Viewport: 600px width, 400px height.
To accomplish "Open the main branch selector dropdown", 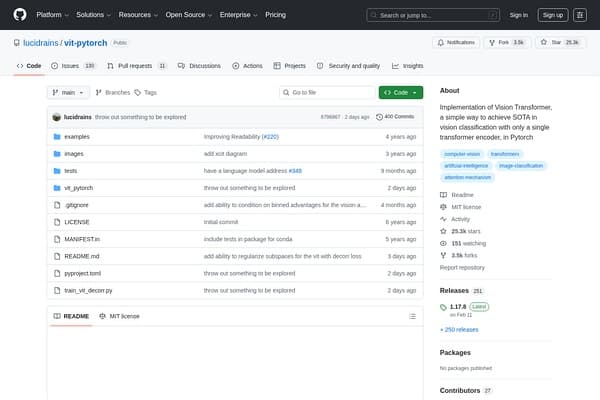I will (x=68, y=93).
